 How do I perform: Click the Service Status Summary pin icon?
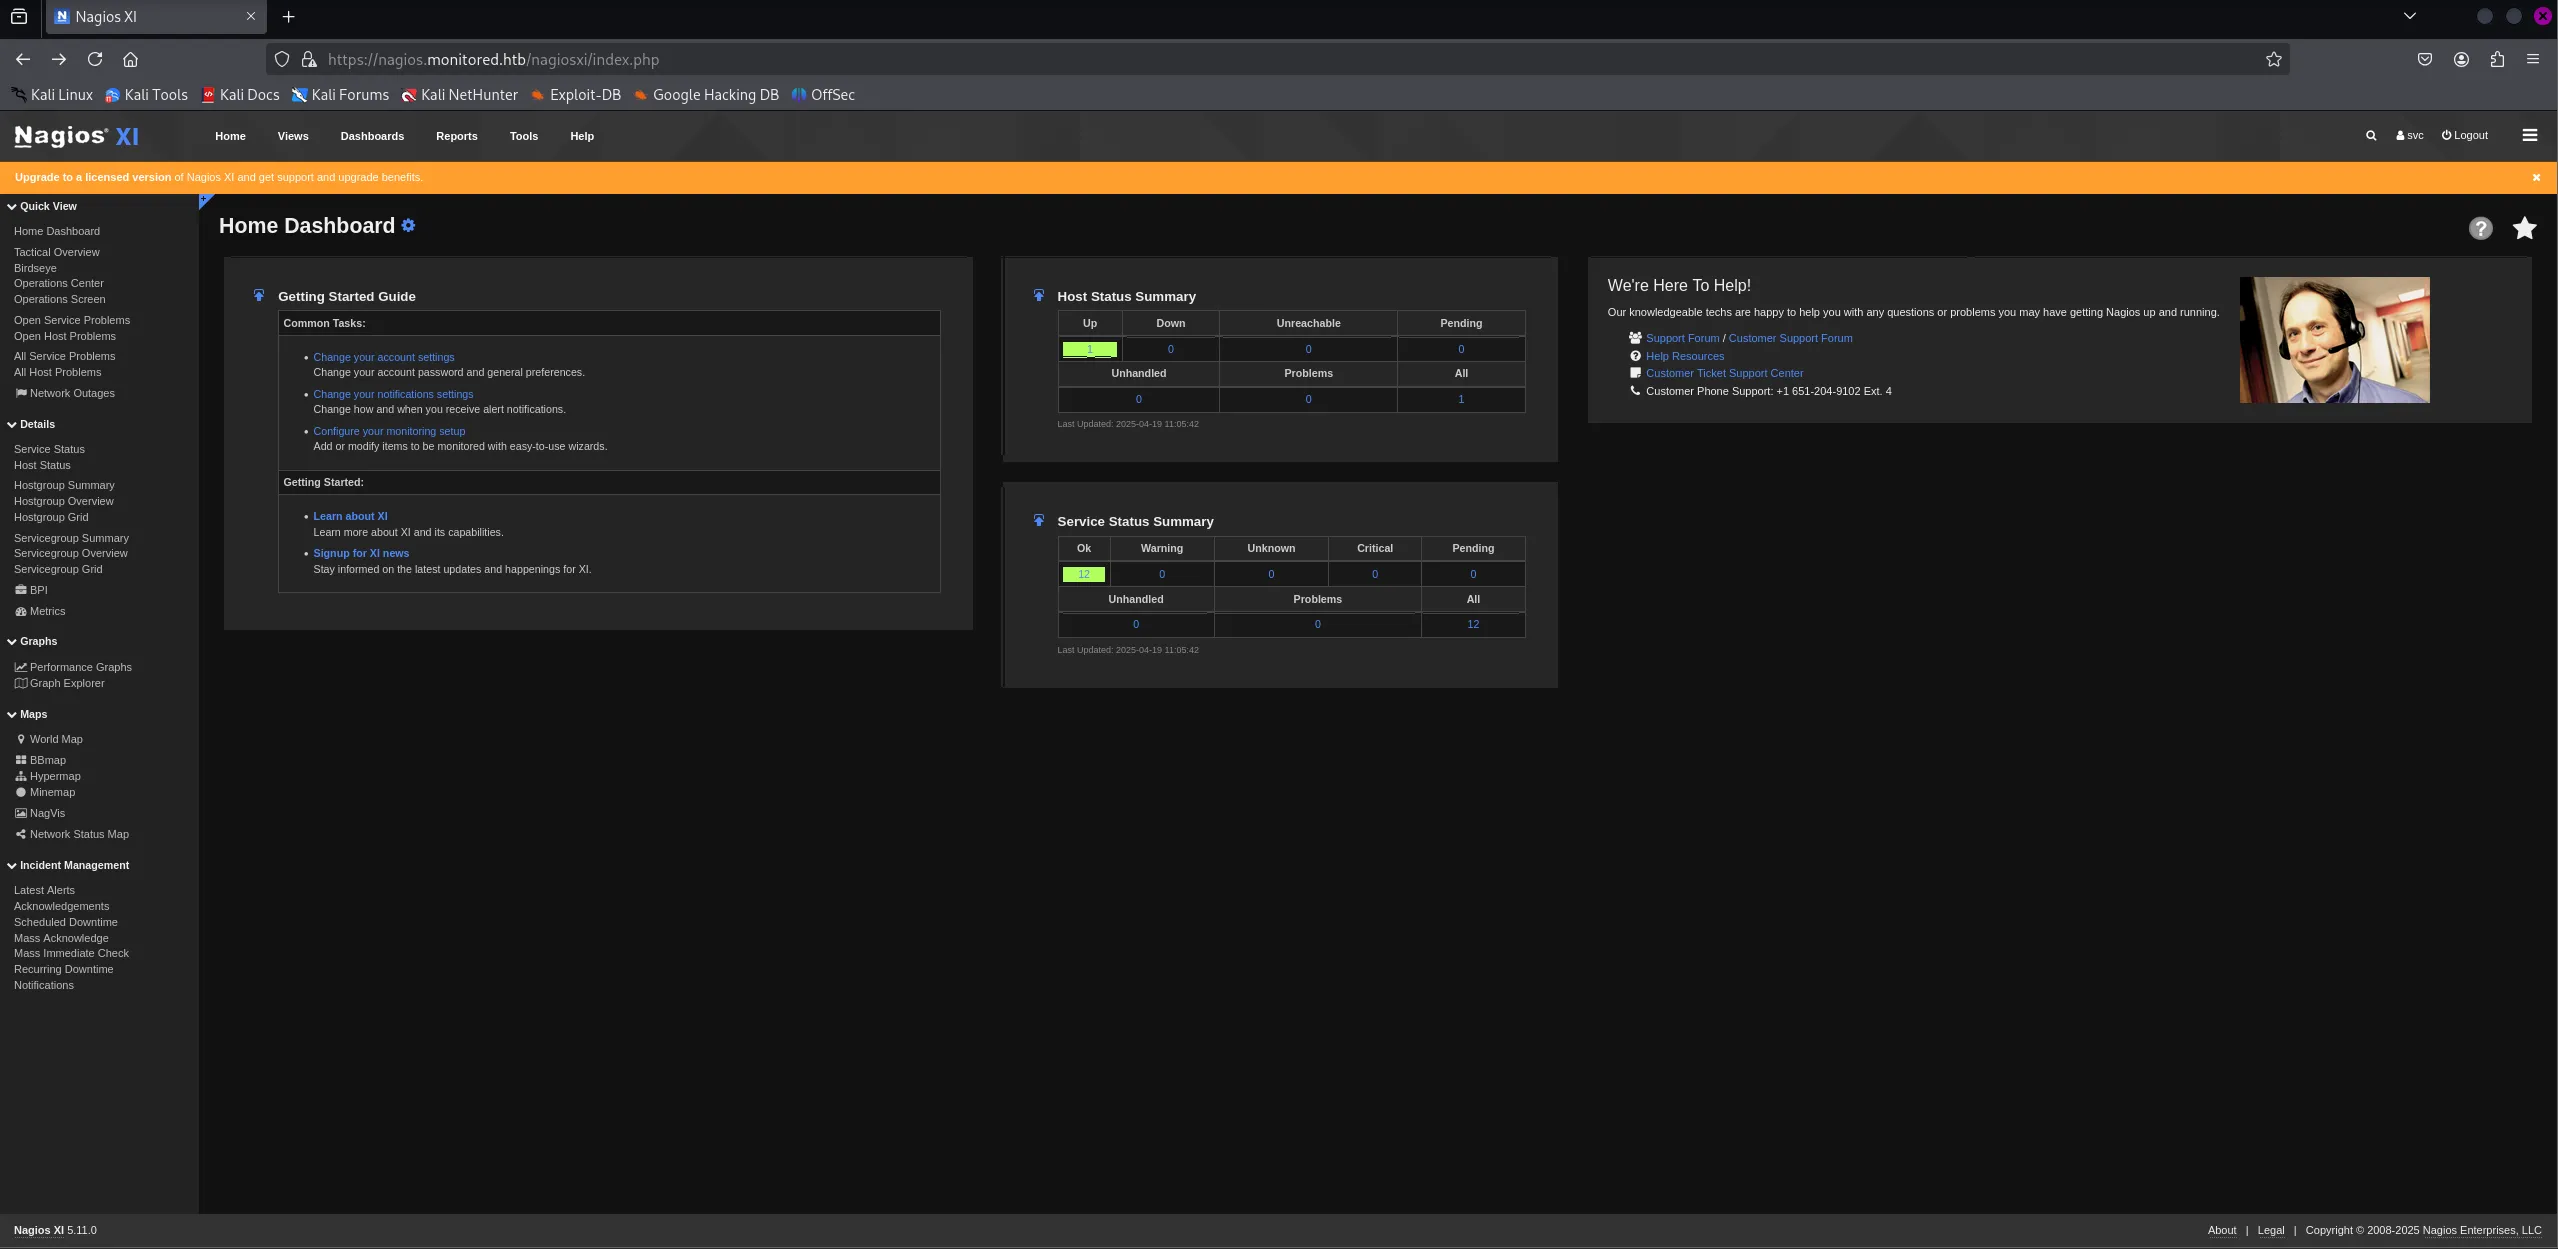[1038, 521]
